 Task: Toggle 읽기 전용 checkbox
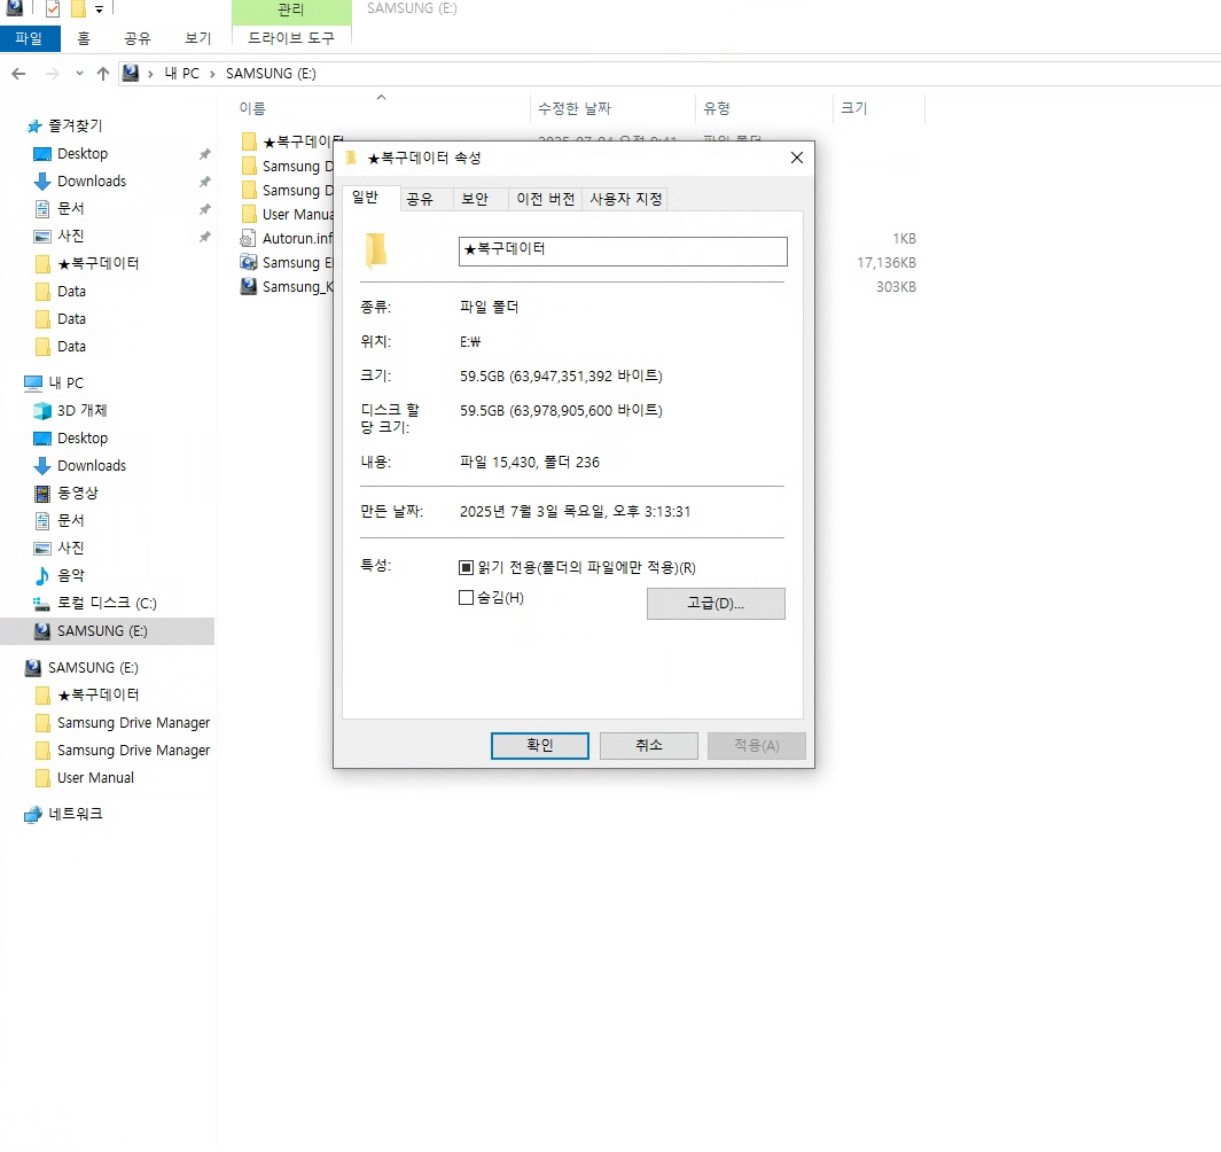[x=466, y=568]
